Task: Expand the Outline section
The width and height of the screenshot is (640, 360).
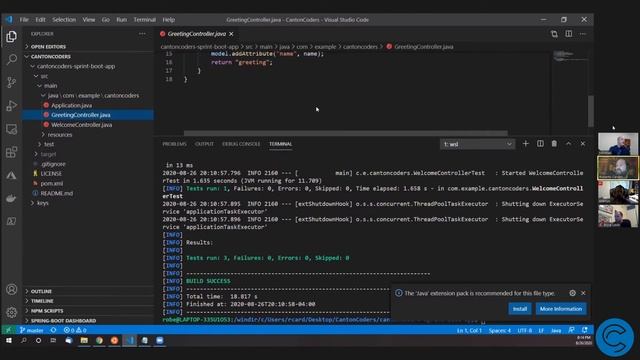Action: 88,291
